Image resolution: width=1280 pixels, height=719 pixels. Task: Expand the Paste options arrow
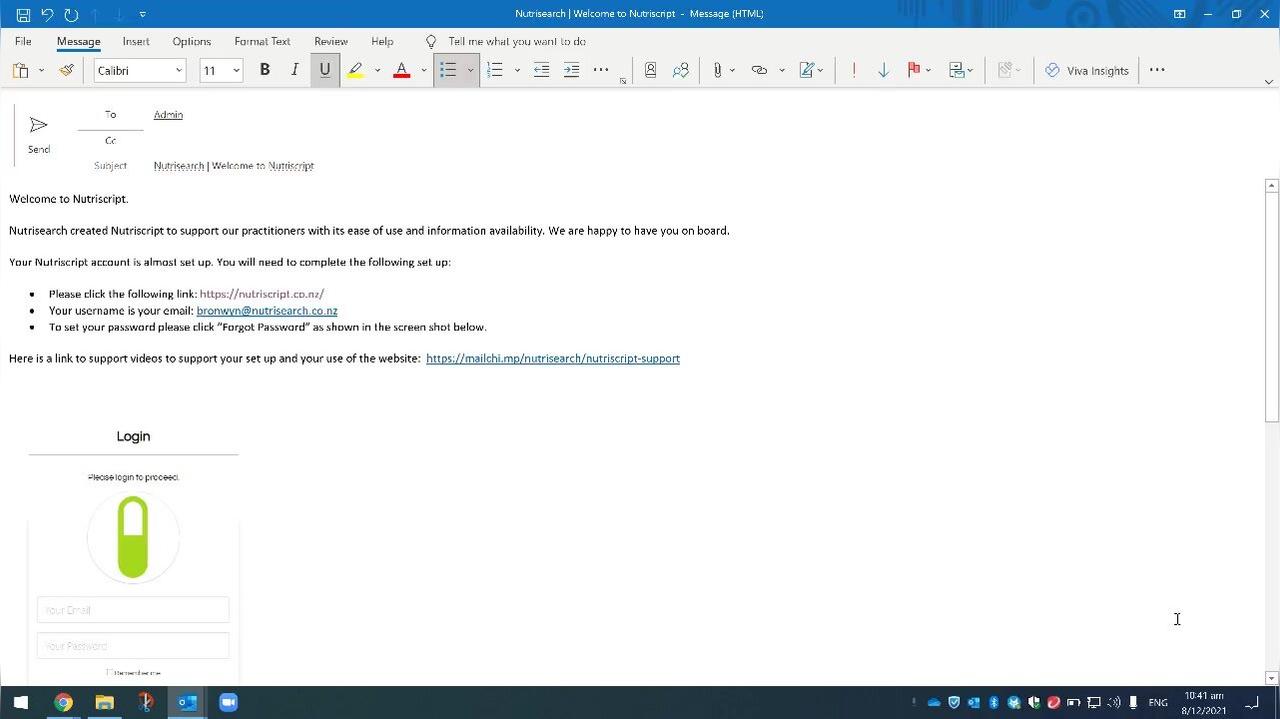(x=41, y=70)
